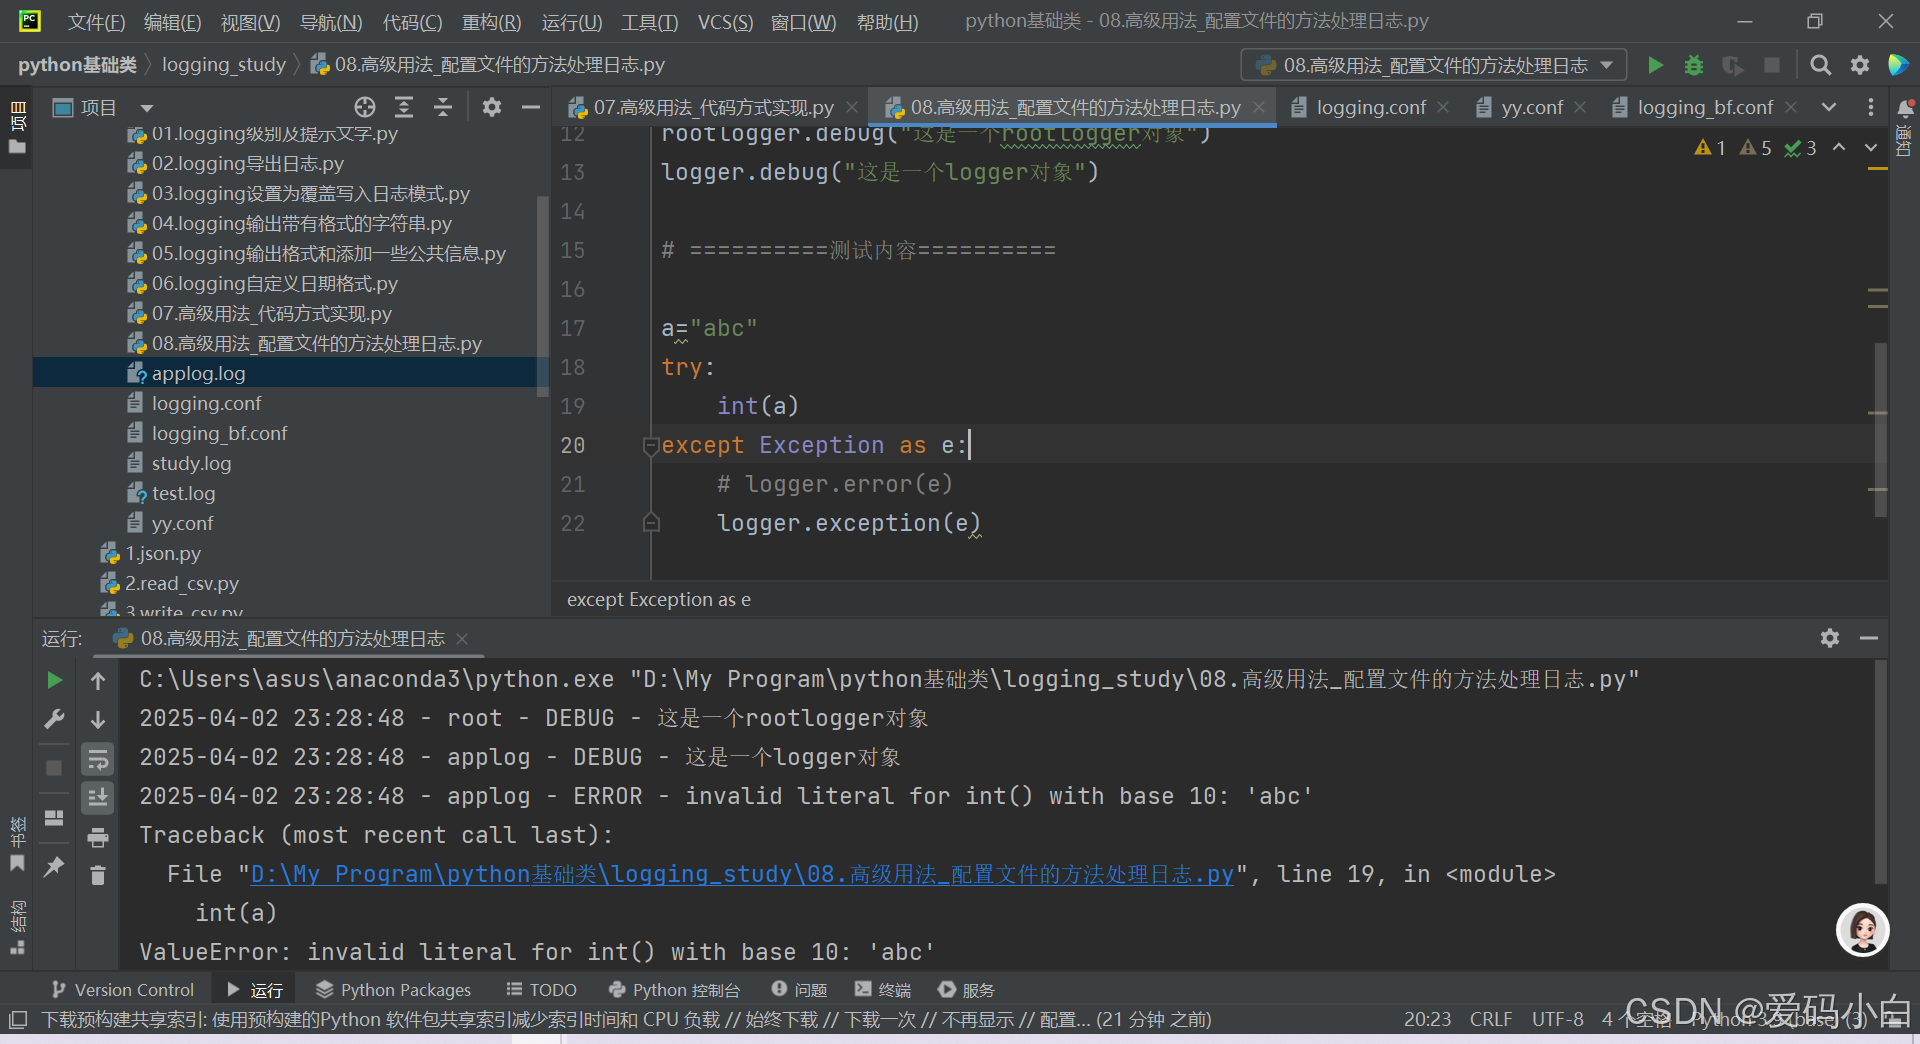This screenshot has width=1920, height=1044.
Task: Run with coverage icon in the top toolbar
Action: click(1733, 65)
